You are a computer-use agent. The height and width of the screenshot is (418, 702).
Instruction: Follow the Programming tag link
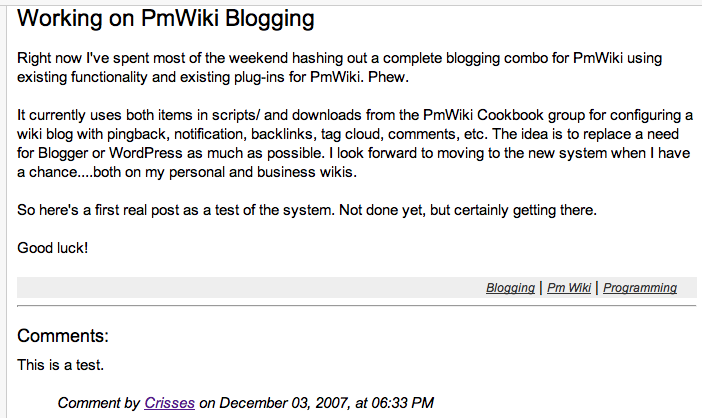pyautogui.click(x=640, y=288)
